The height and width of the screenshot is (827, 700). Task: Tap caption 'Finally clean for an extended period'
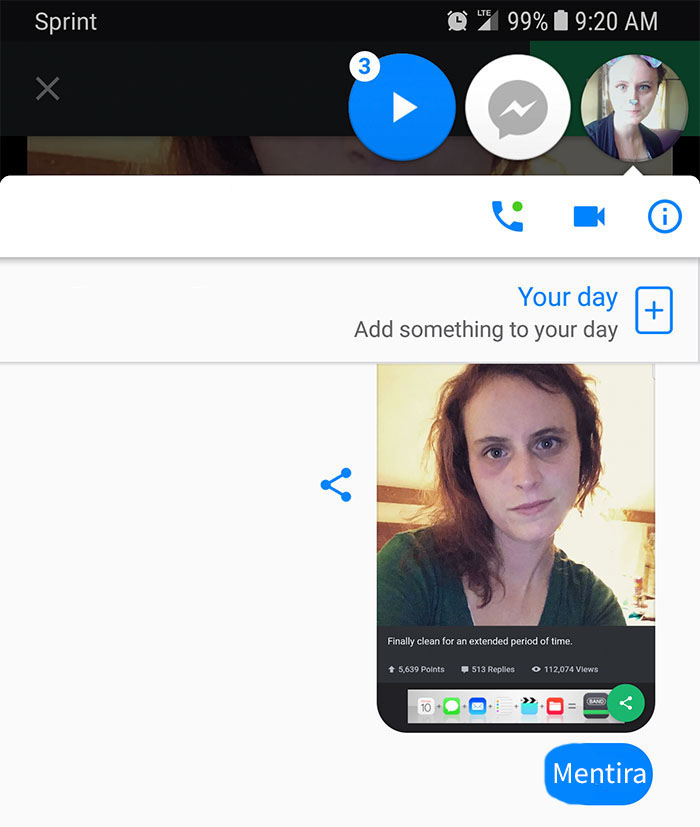480,641
